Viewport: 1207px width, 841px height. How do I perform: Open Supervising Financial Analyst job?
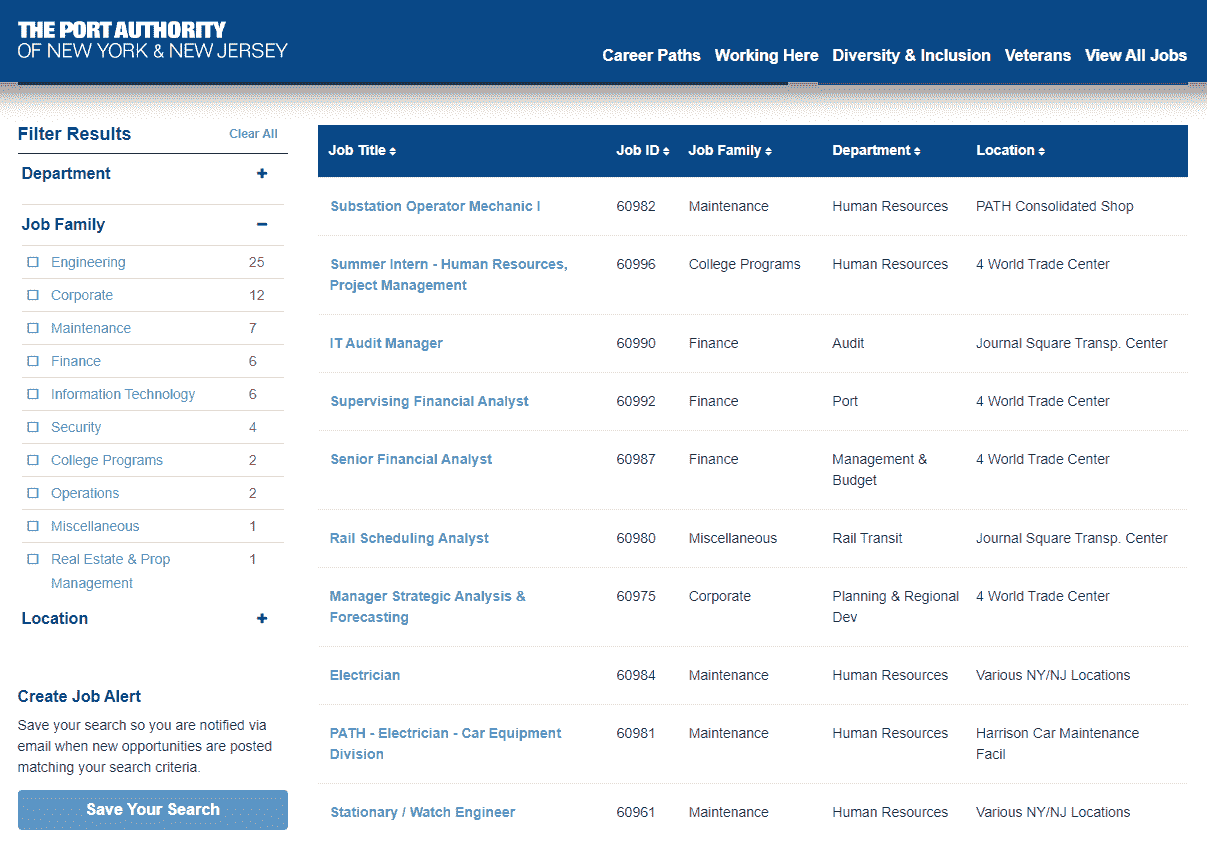[429, 401]
